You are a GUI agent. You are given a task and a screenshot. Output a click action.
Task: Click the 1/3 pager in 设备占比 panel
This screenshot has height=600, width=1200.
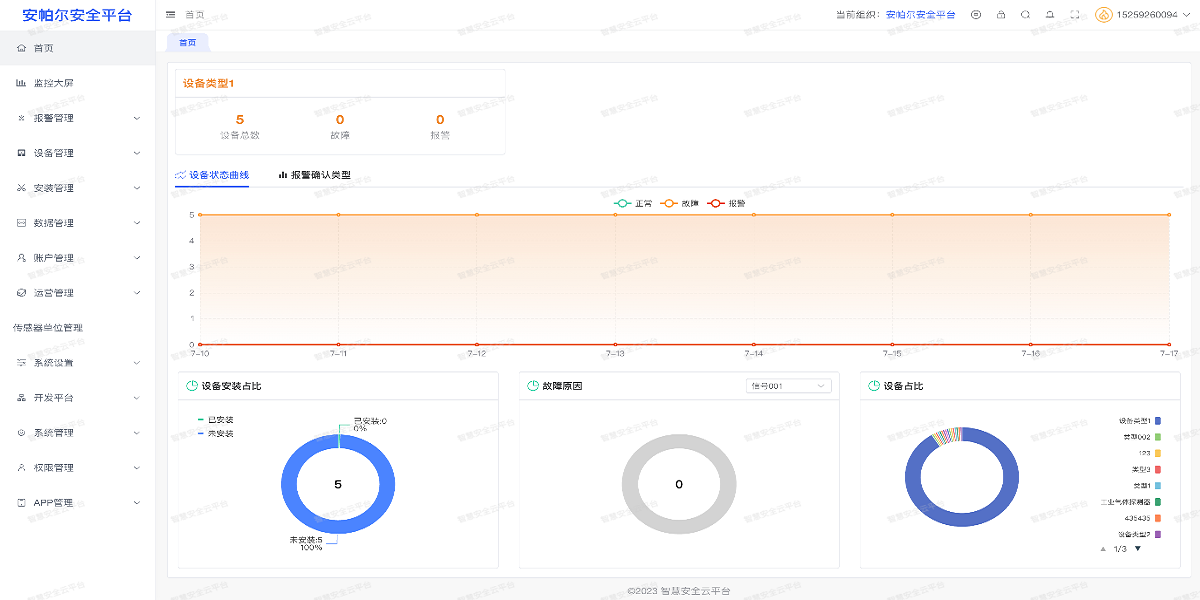tap(1121, 549)
